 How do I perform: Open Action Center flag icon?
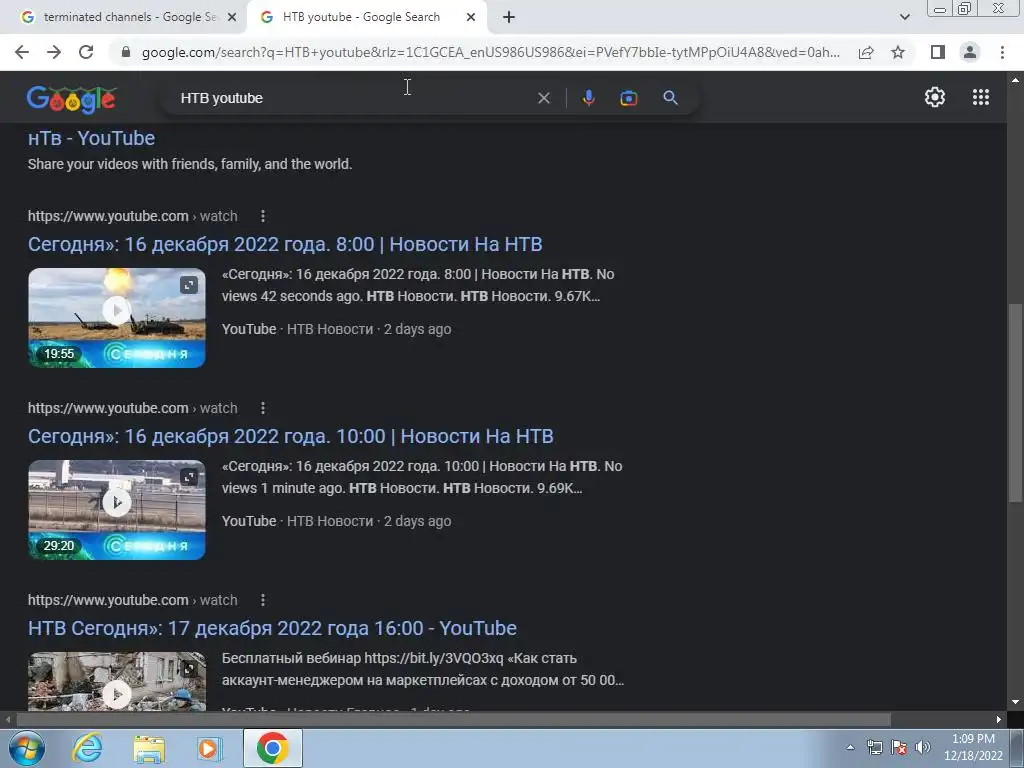click(x=899, y=747)
